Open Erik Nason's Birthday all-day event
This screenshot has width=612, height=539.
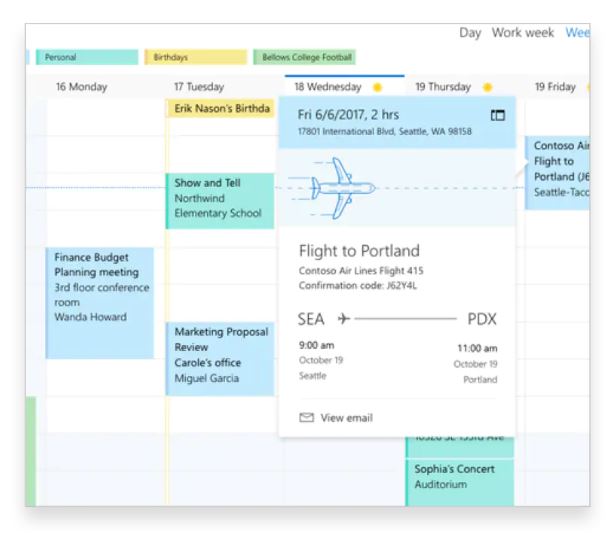(221, 109)
